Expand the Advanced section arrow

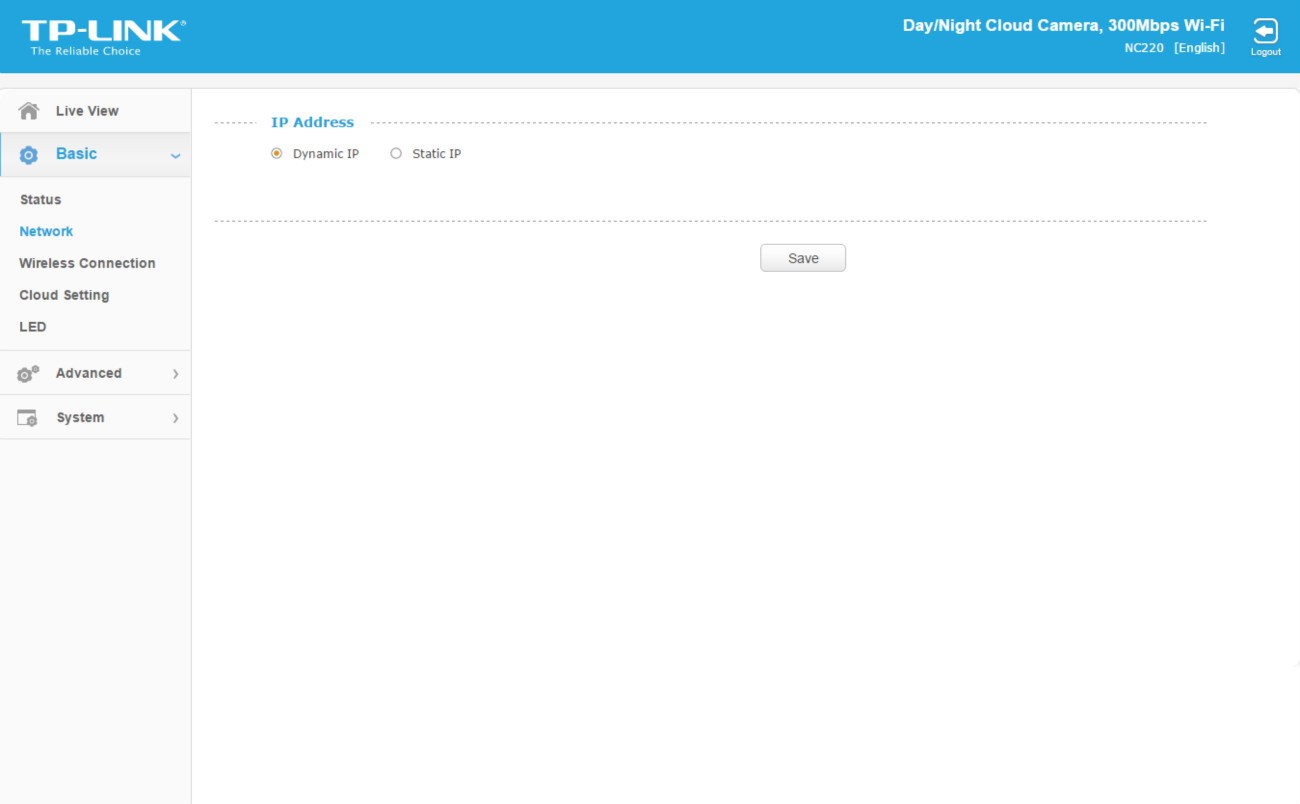(x=175, y=374)
